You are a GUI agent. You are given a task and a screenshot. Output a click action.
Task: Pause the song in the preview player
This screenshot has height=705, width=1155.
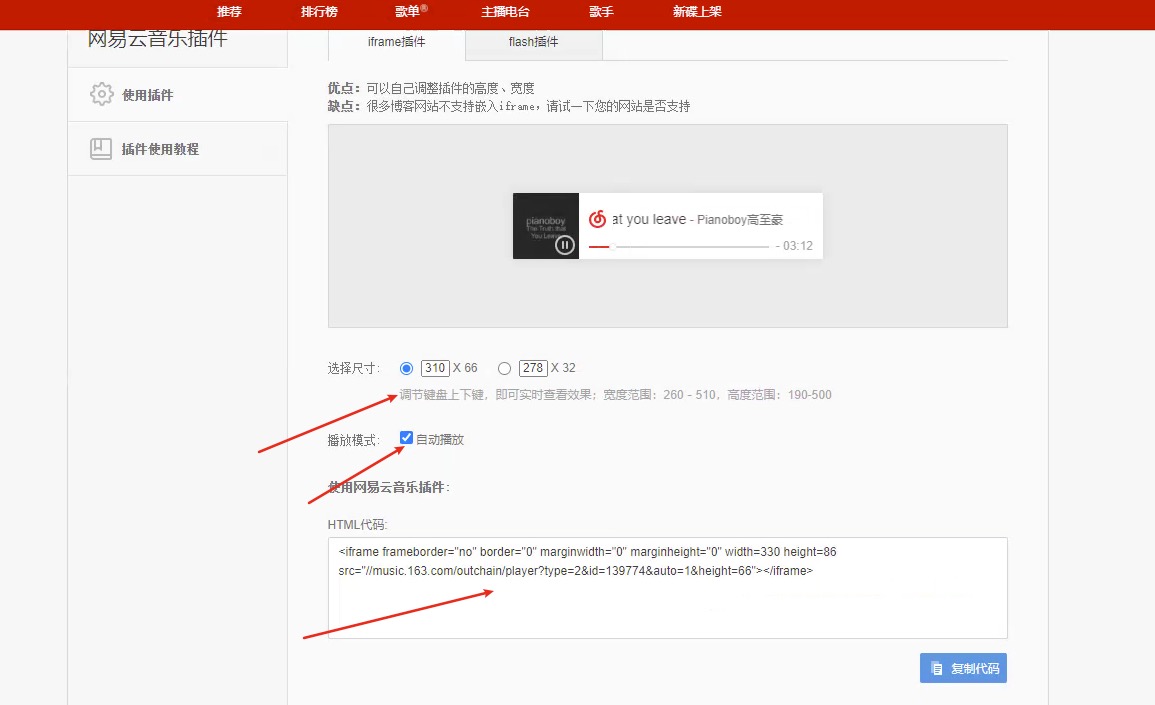[564, 245]
